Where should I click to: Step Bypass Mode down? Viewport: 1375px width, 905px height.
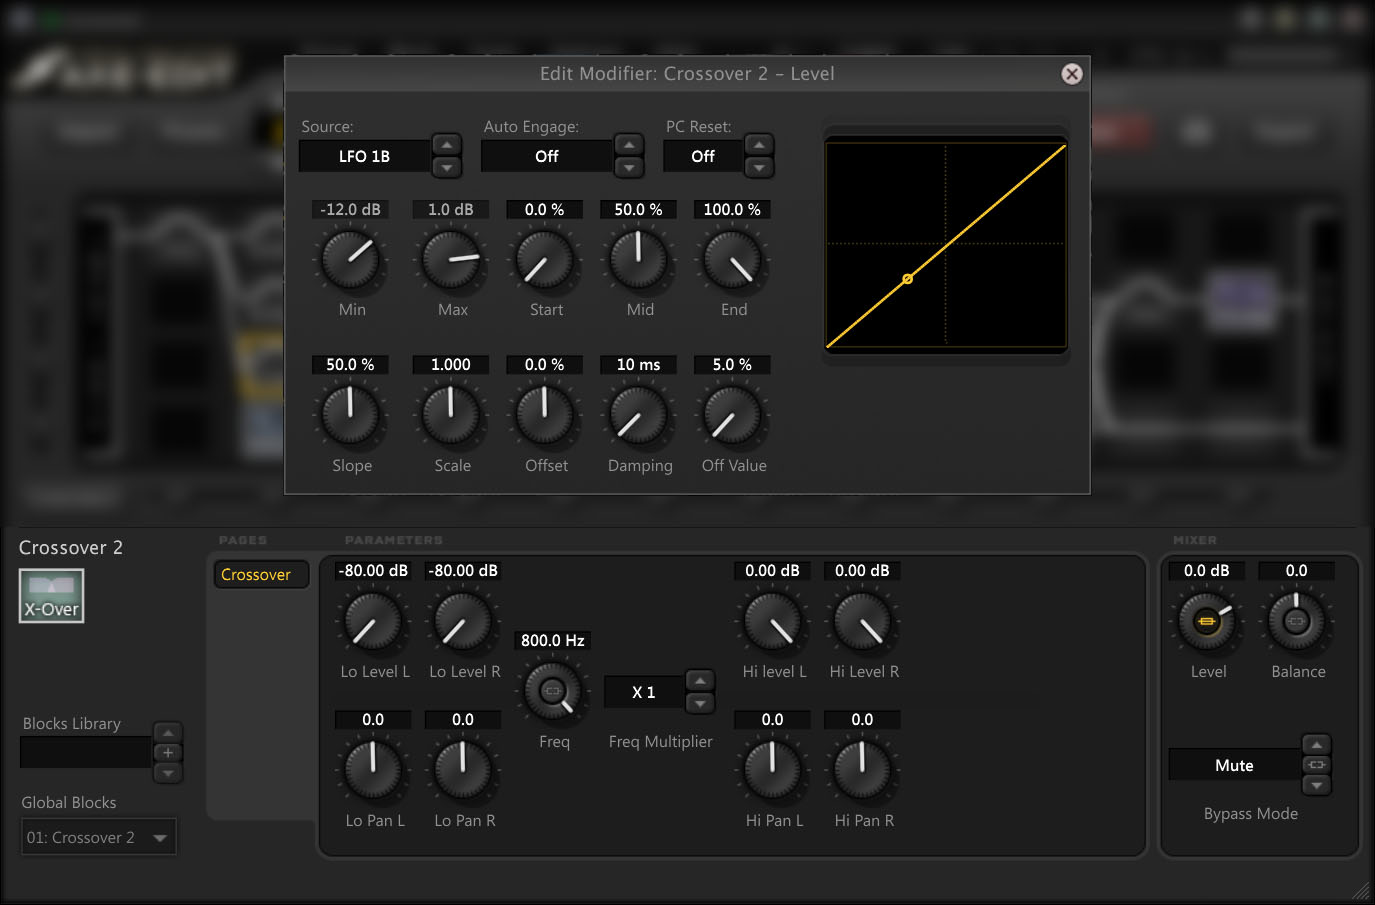pyautogui.click(x=1317, y=785)
